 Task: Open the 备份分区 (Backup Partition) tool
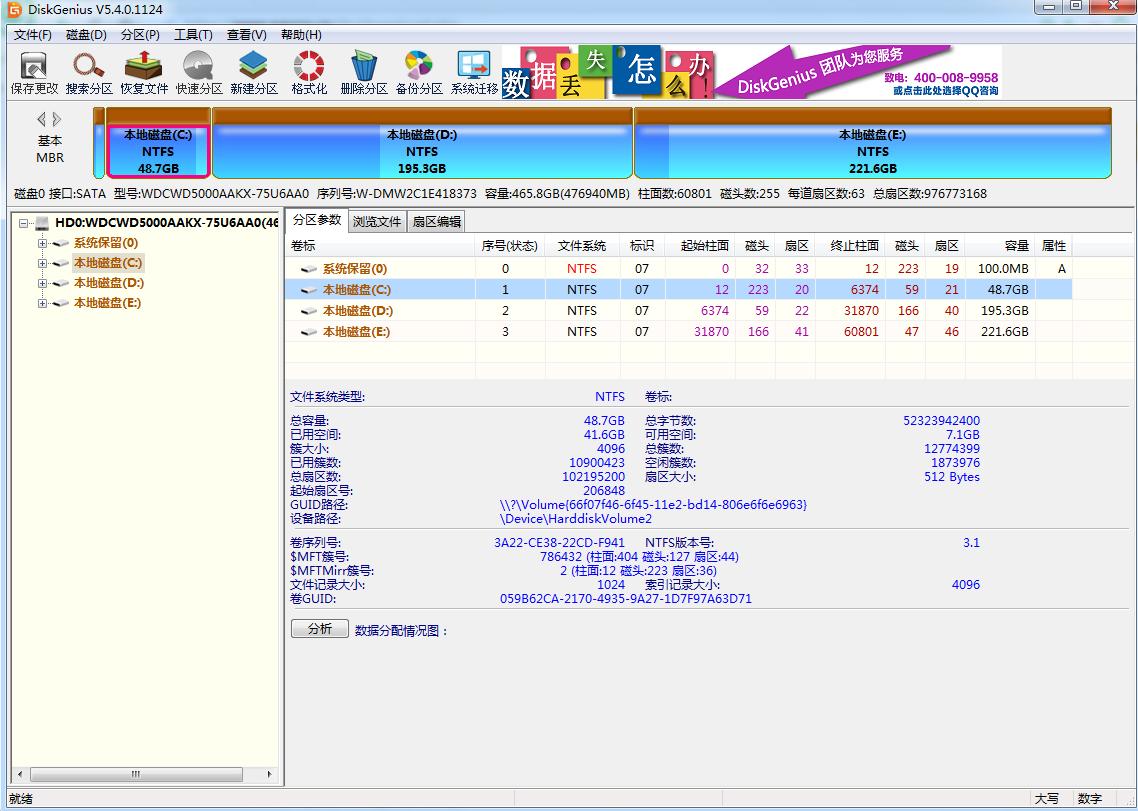[417, 71]
